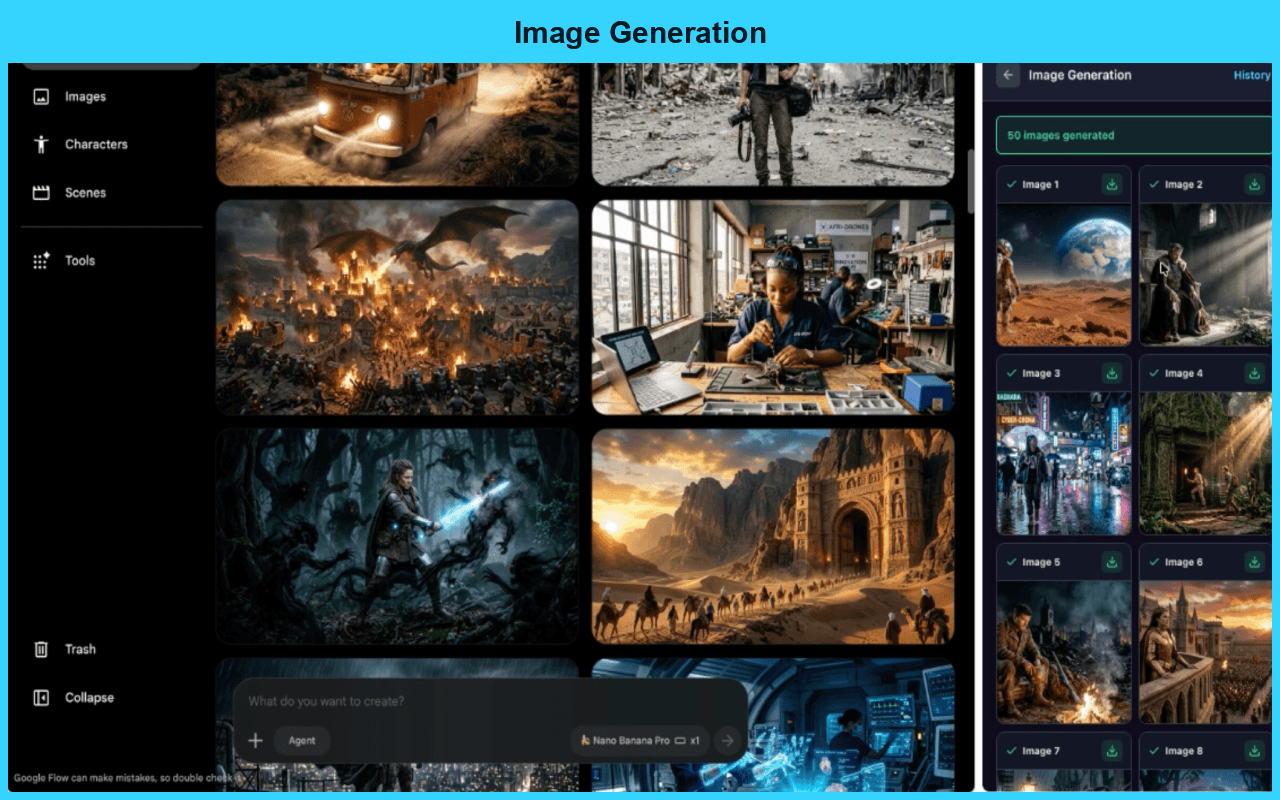Click the plus add-attachment icon

pyautogui.click(x=255, y=741)
